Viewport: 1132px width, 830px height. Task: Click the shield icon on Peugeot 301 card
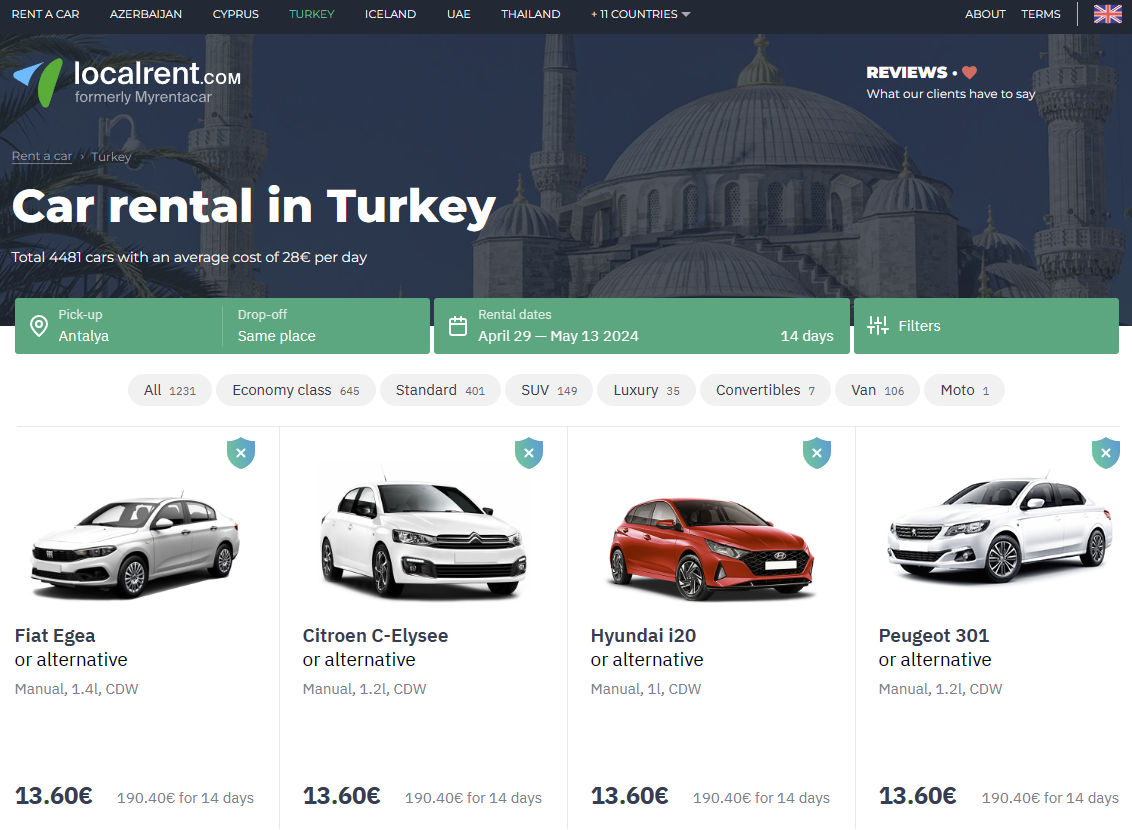(x=1105, y=453)
